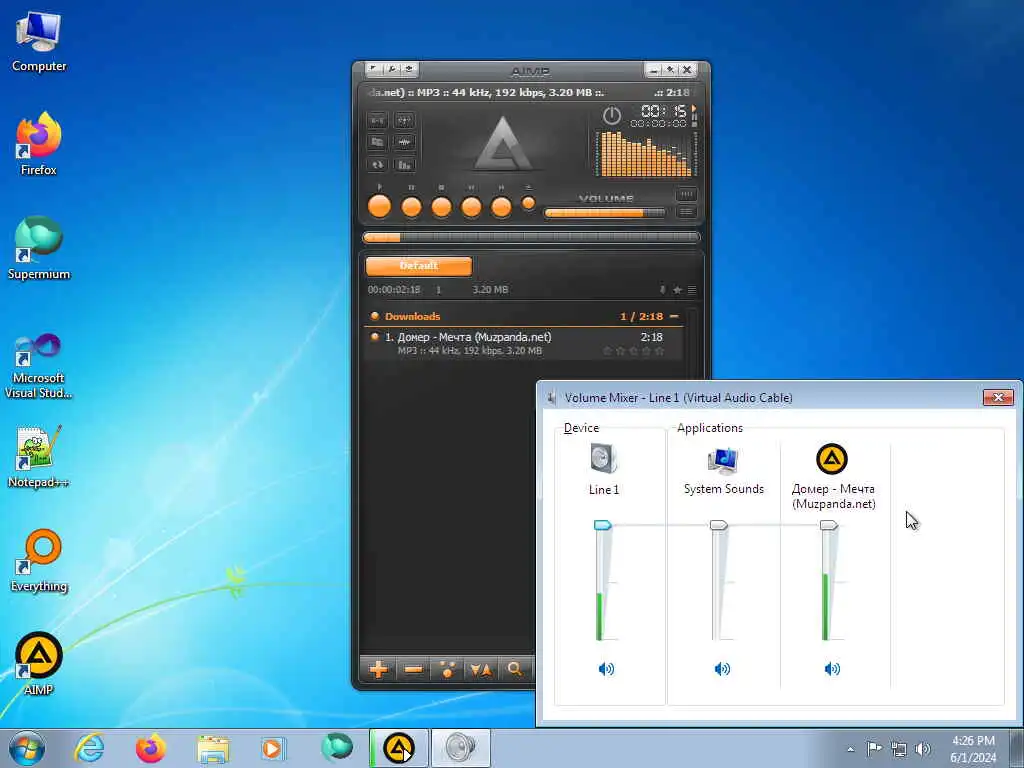The width and height of the screenshot is (1024, 768).
Task: Adjust the Line 1 device volume slider
Action: pyautogui.click(x=603, y=524)
